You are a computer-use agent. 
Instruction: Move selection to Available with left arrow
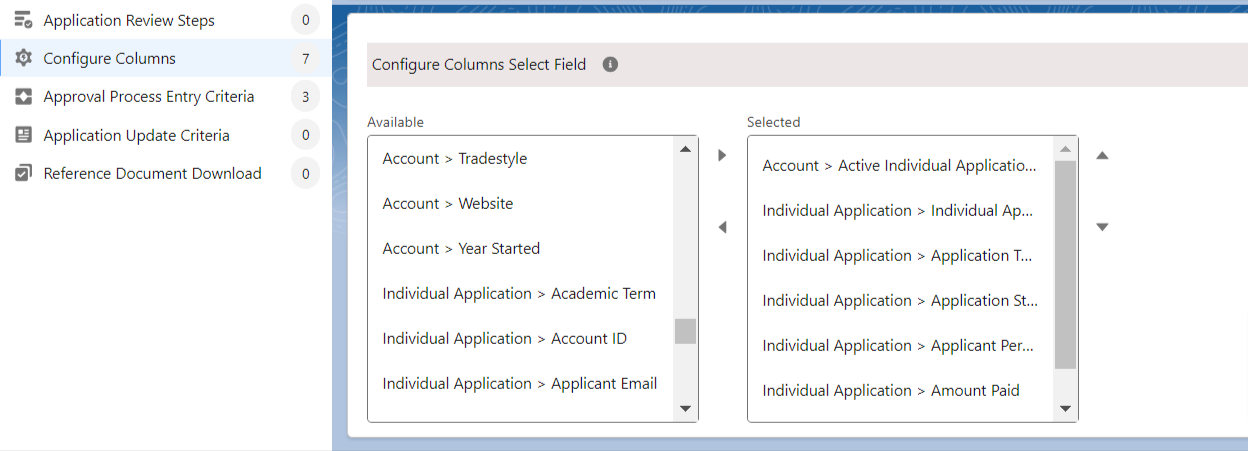point(723,228)
